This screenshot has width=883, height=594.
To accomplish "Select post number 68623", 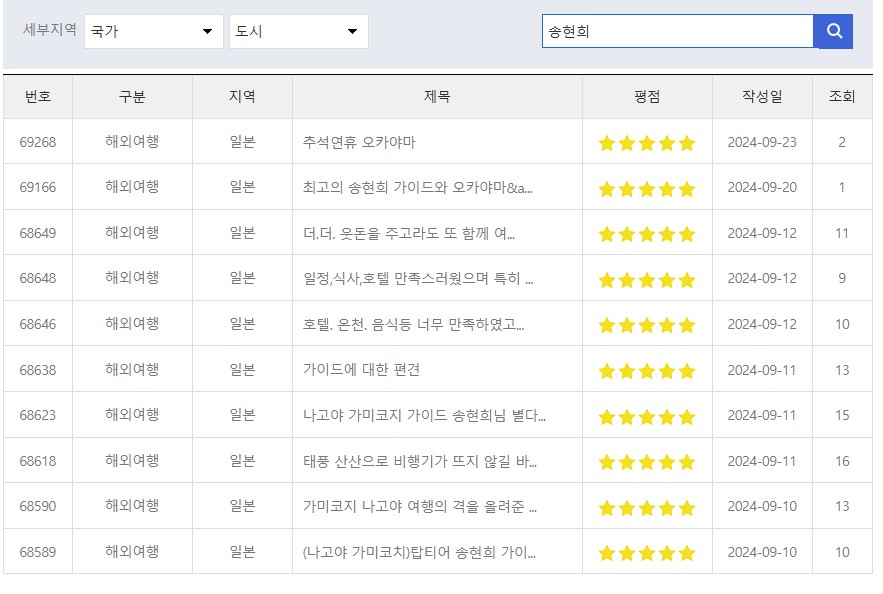I will pos(38,416).
